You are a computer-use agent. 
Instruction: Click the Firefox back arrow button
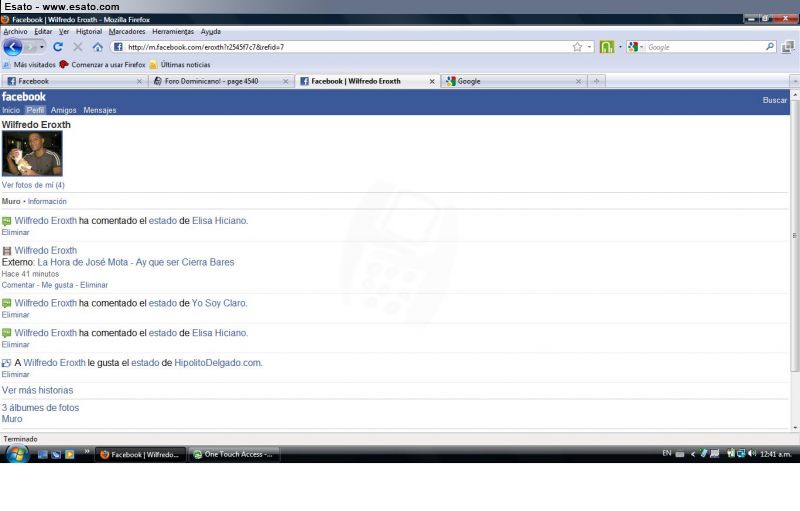coord(13,47)
